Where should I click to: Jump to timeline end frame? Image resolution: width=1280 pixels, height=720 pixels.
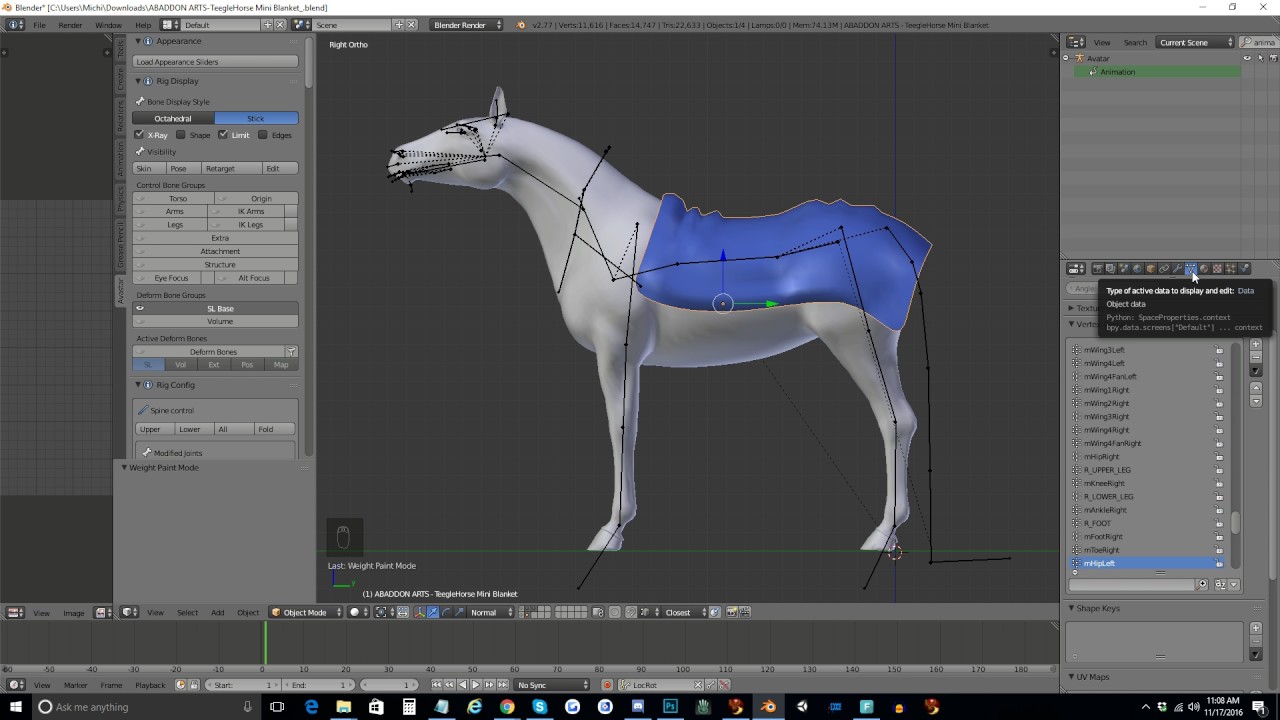[501, 685]
